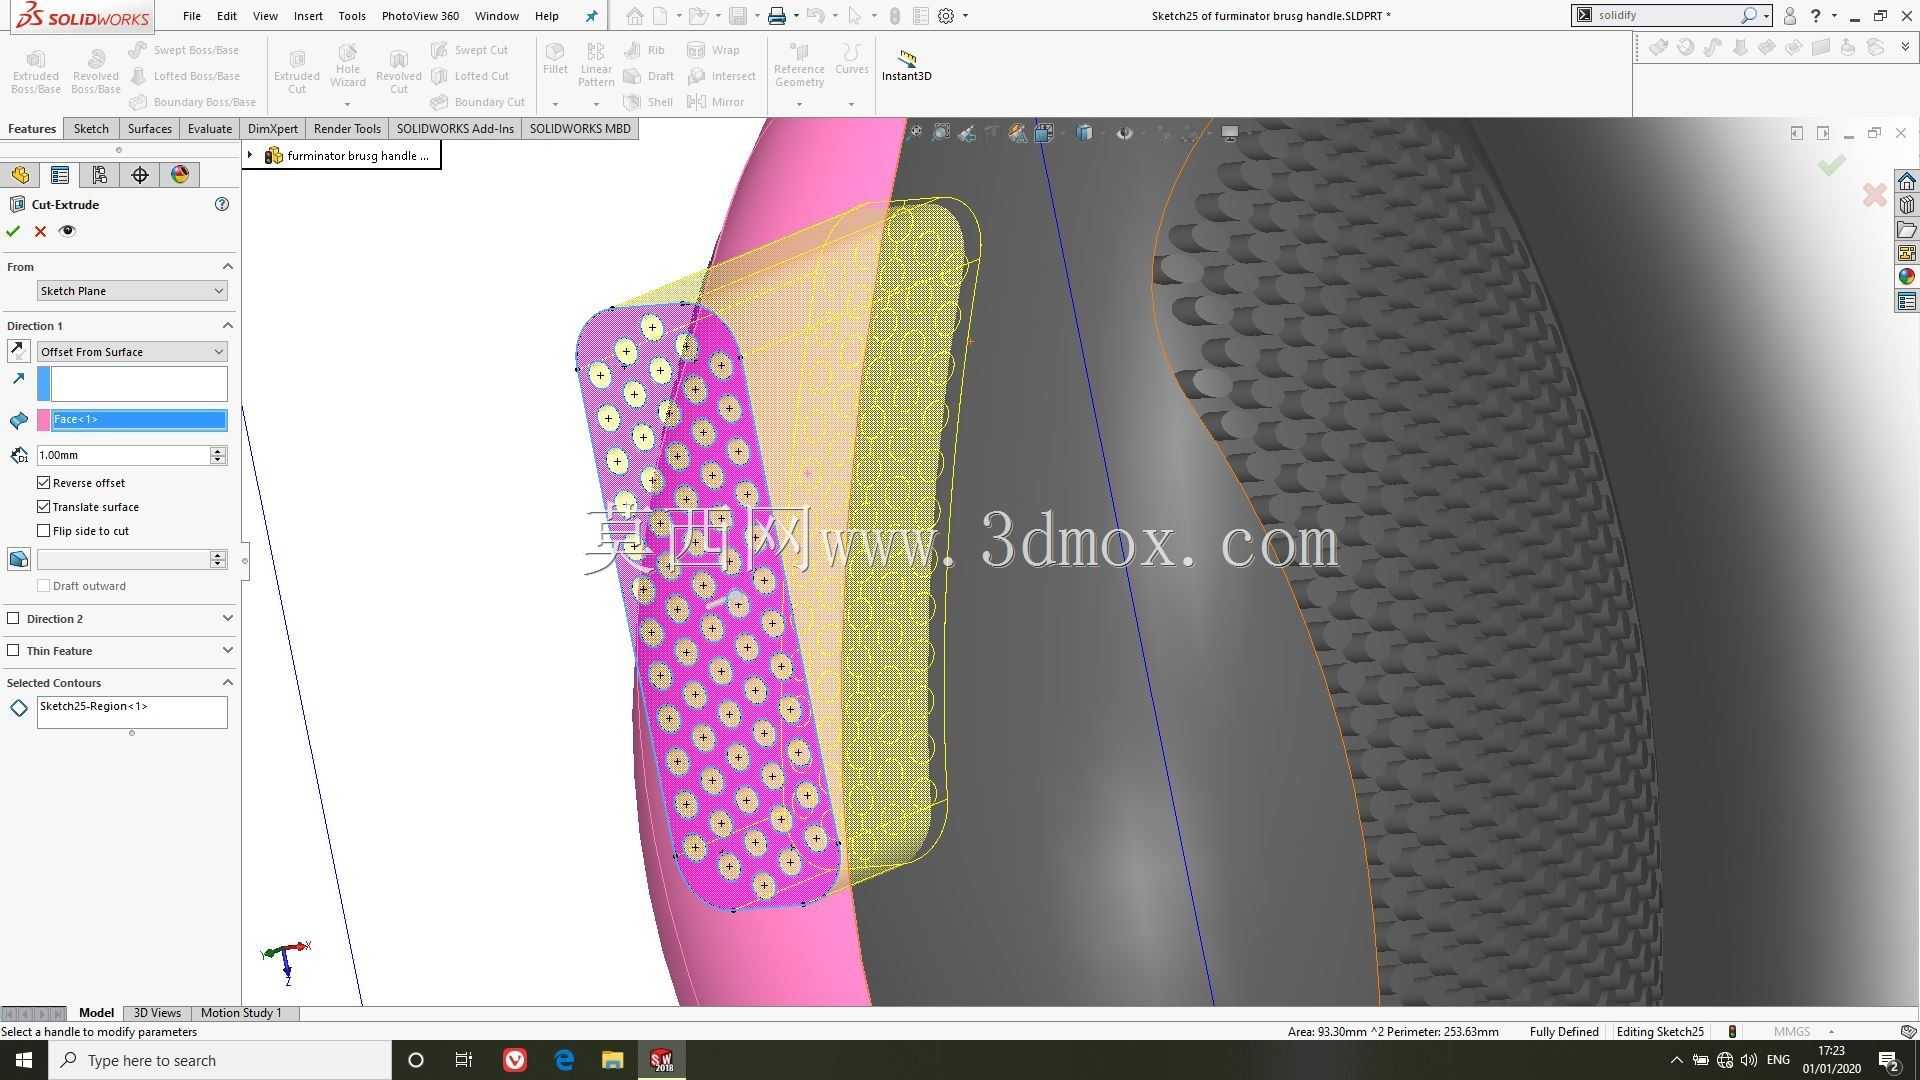Open the Insert menu

point(308,16)
